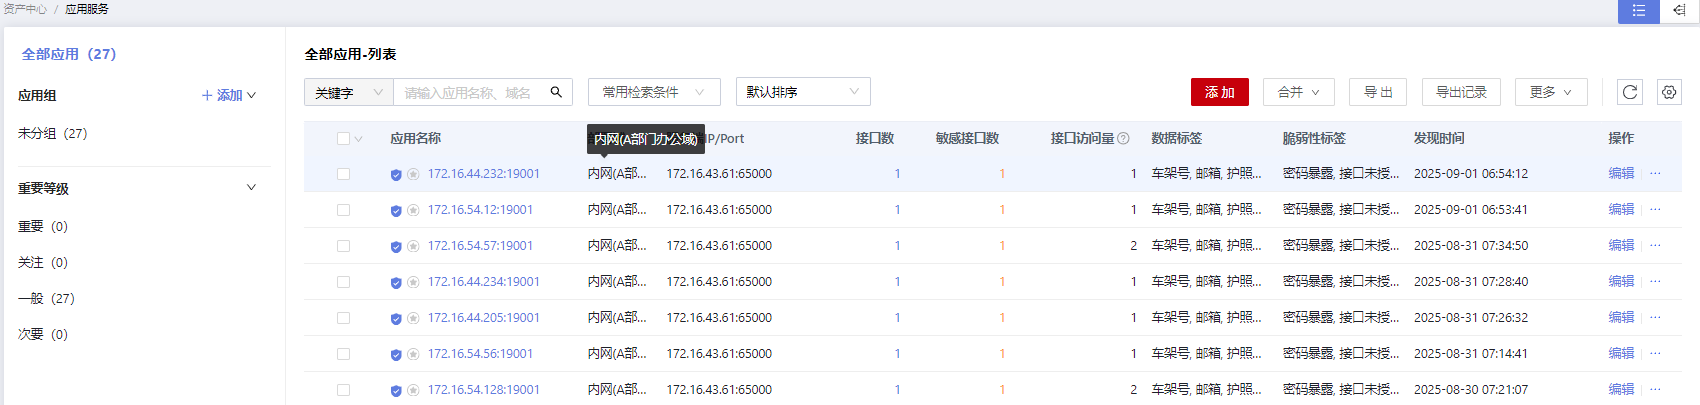Tick the select-all checkbox in header
Screen dimensions: 1700x405
(x=344, y=139)
